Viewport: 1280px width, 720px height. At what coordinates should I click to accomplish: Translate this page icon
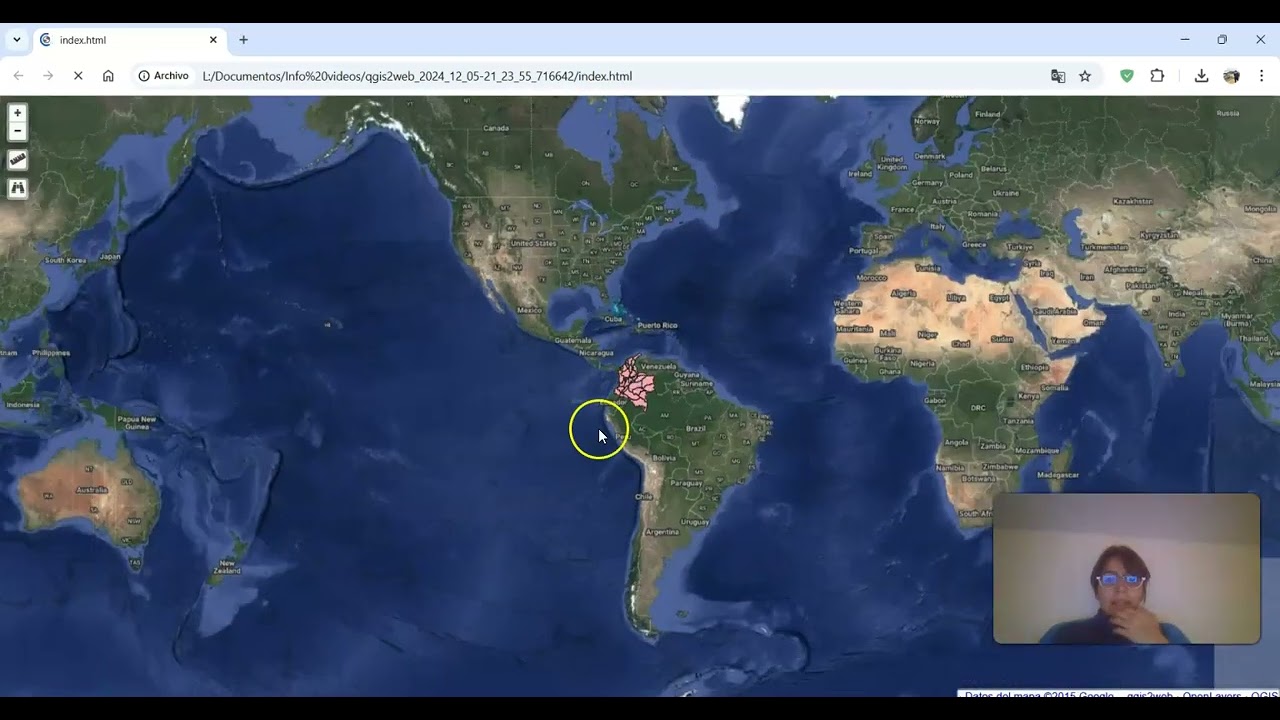[1058, 76]
